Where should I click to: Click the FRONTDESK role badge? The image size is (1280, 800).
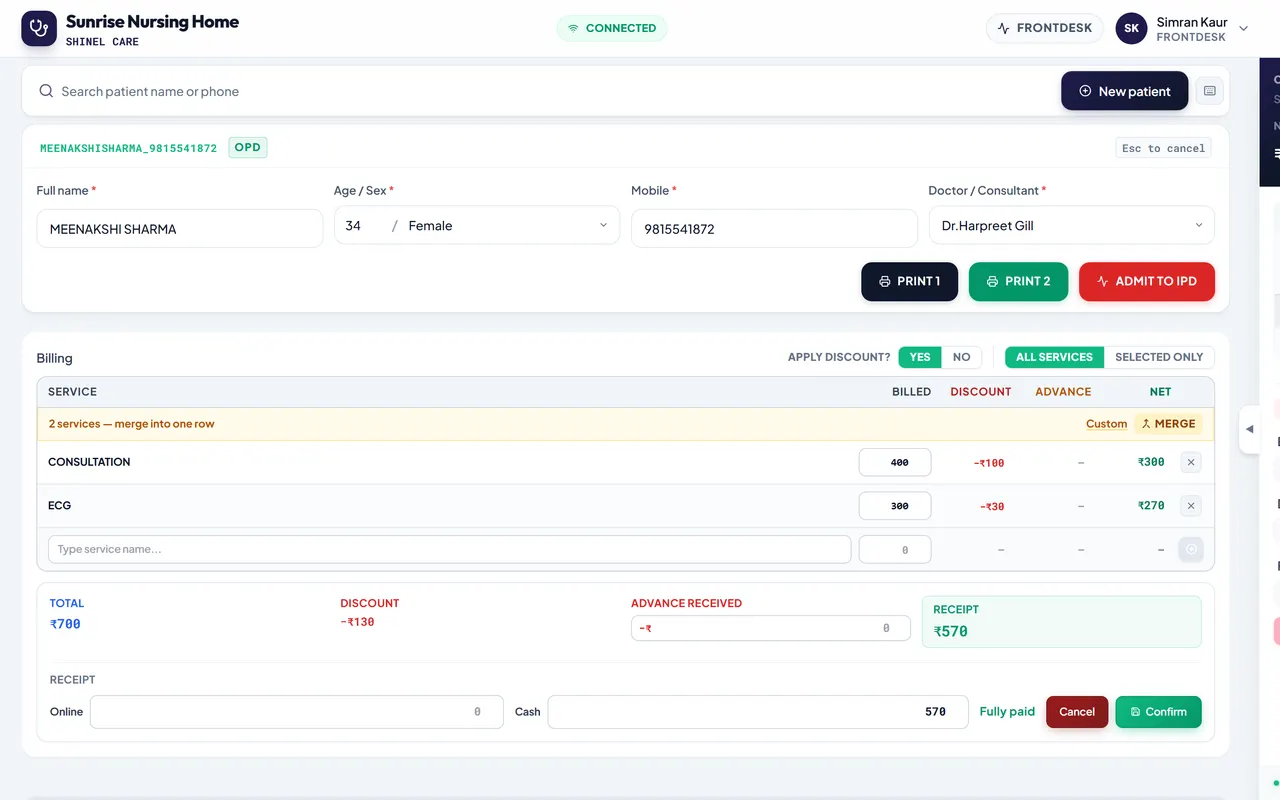(1045, 28)
